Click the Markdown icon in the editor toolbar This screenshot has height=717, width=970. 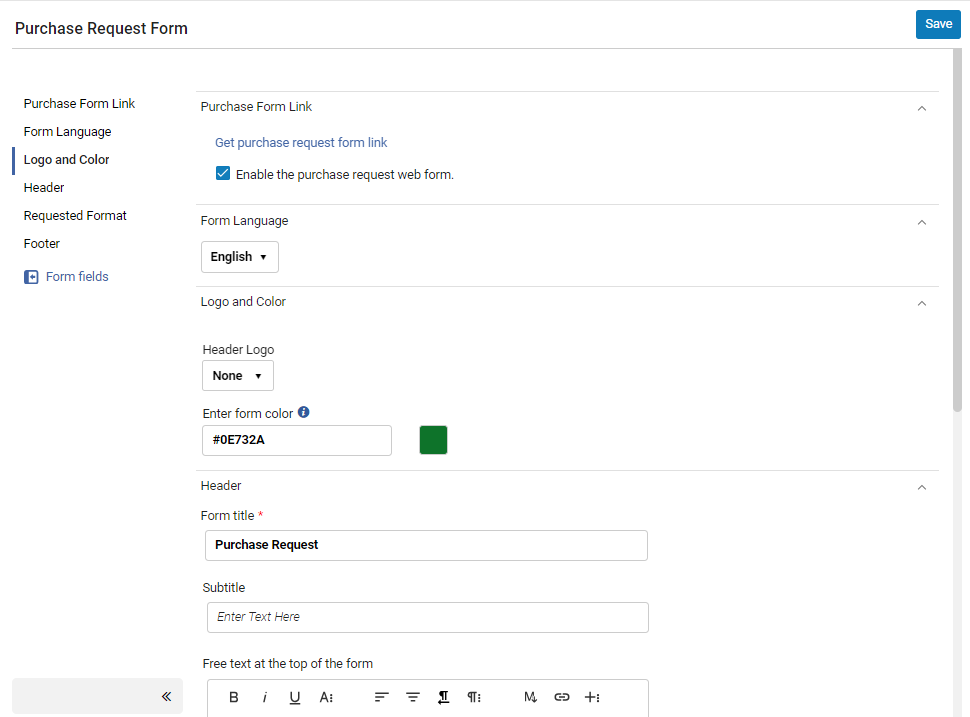(x=531, y=698)
